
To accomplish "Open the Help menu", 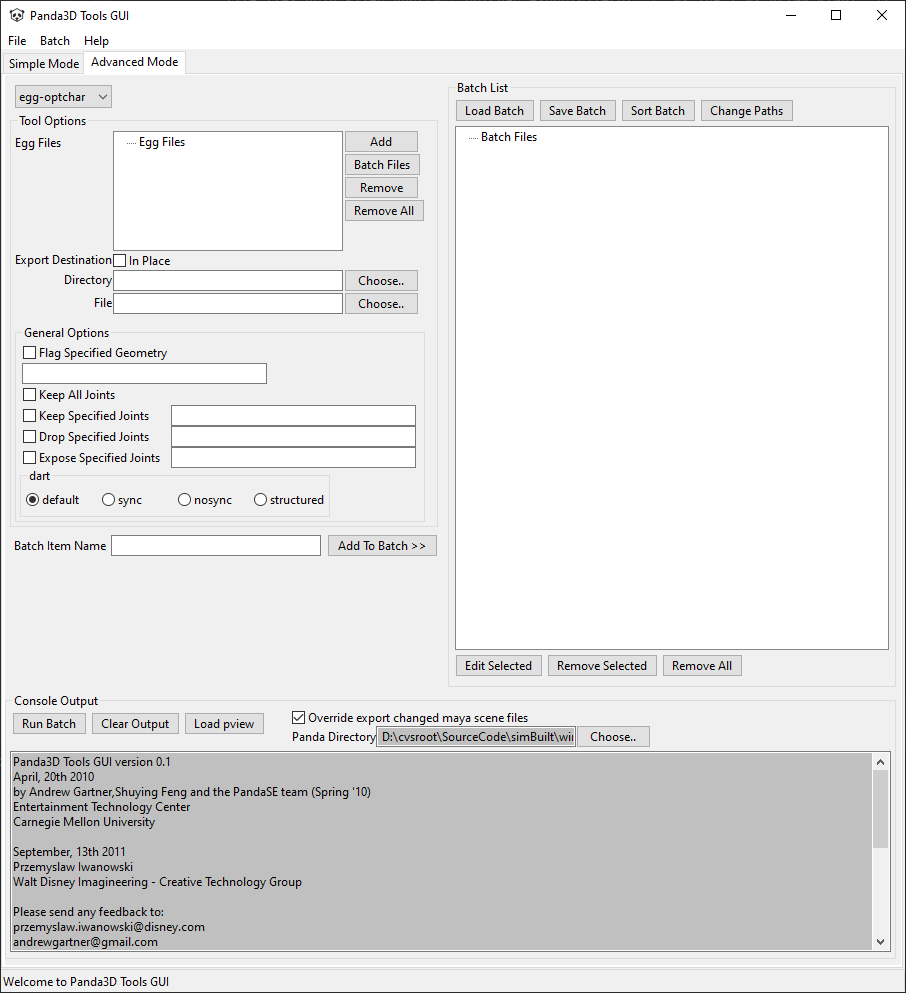I will [96, 41].
